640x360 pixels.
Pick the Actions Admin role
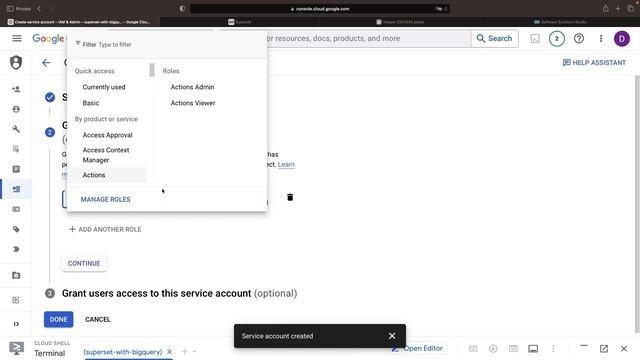pyautogui.click(x=192, y=87)
